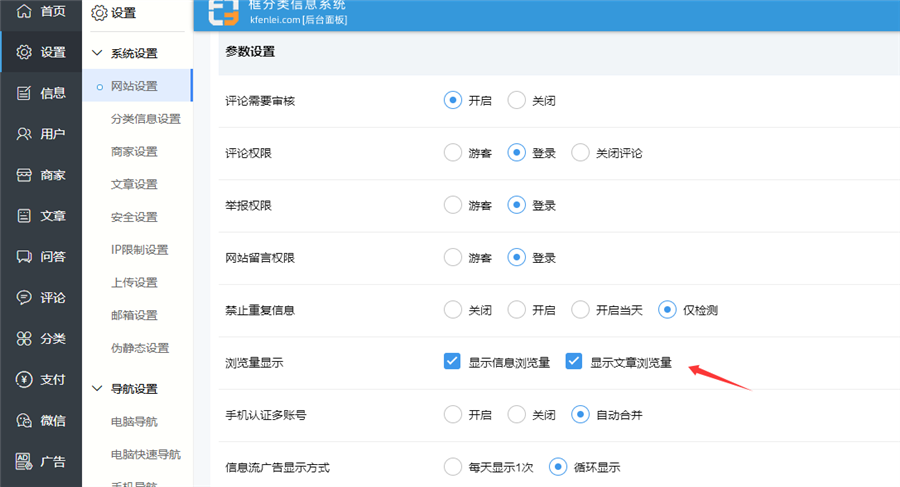
Task: Click 电脑导航 submenu link
Action: coord(134,422)
